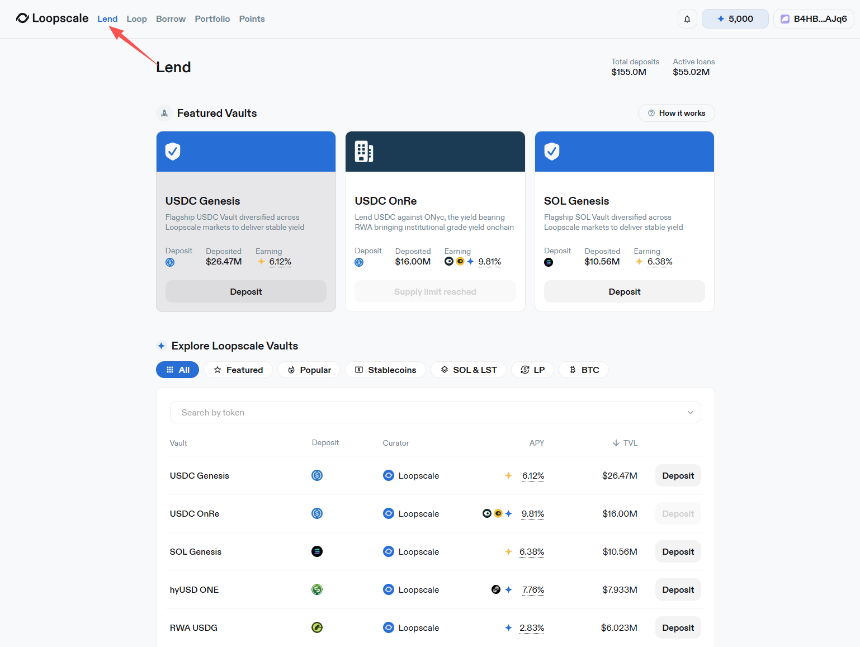Click the building icon on USDC OnRe card
This screenshot has width=860, height=647.
[364, 151]
